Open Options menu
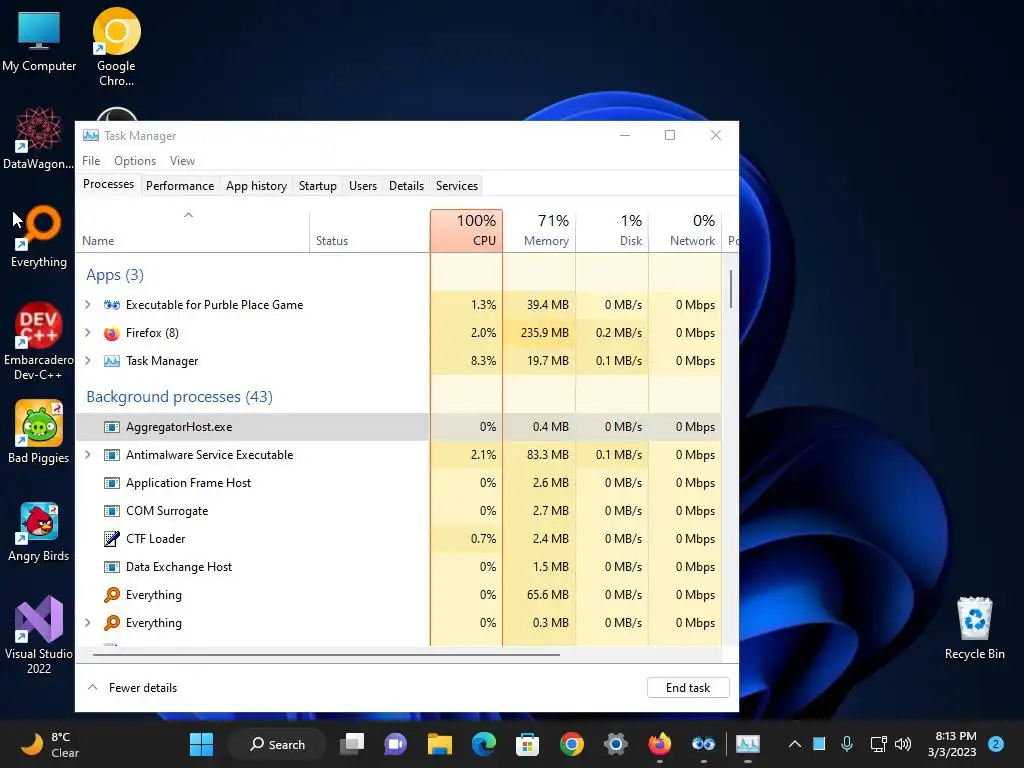Screen dimensions: 1024x768 [135, 161]
